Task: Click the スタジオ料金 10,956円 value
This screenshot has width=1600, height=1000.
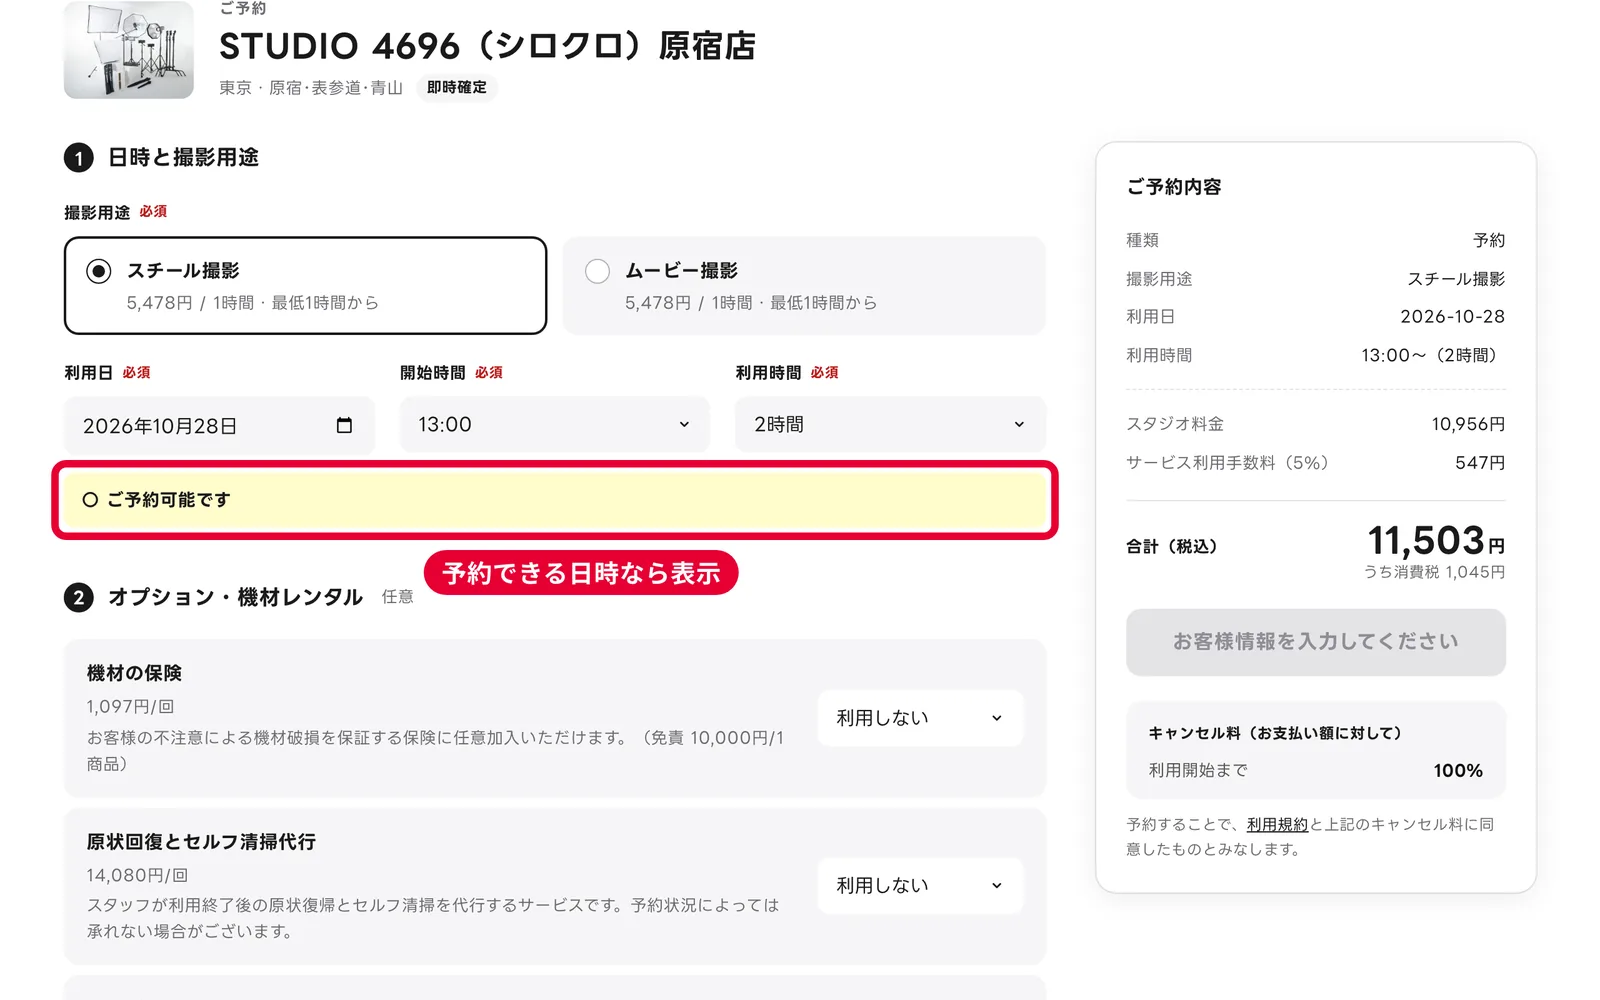Action: point(1467,424)
